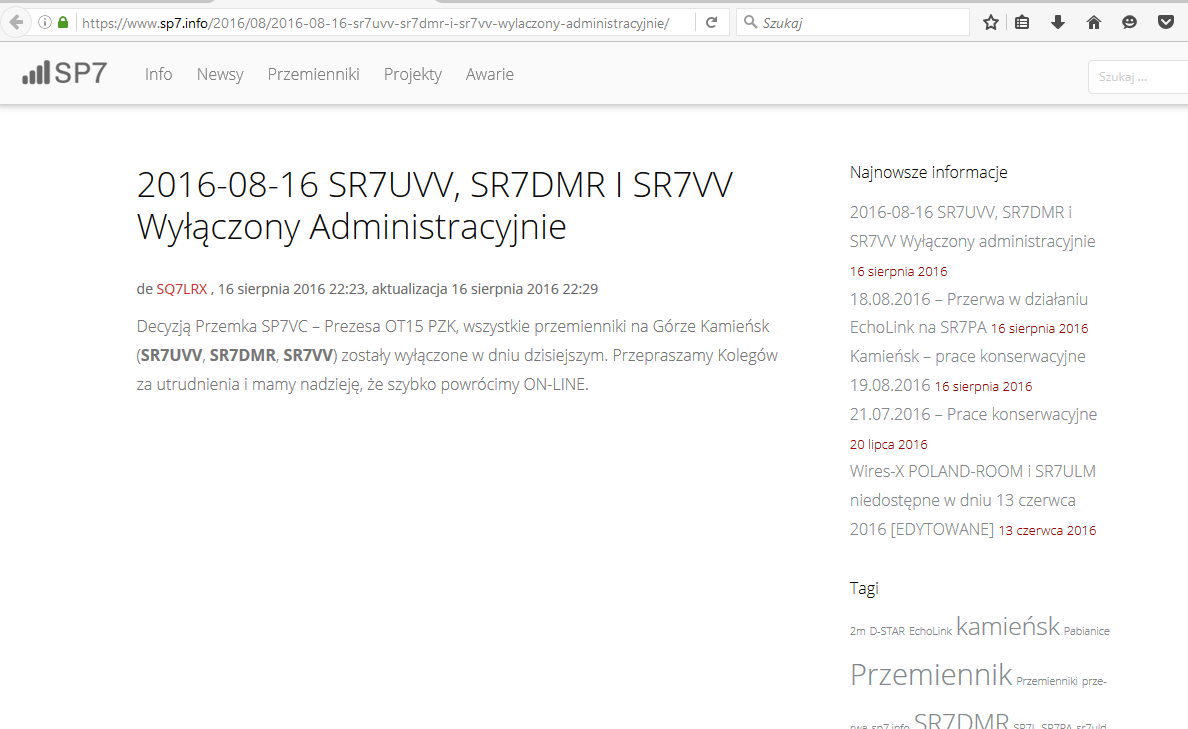Open the Kamieńsk prace konserwacyjne news link
The image size is (1188, 729).
(967, 357)
